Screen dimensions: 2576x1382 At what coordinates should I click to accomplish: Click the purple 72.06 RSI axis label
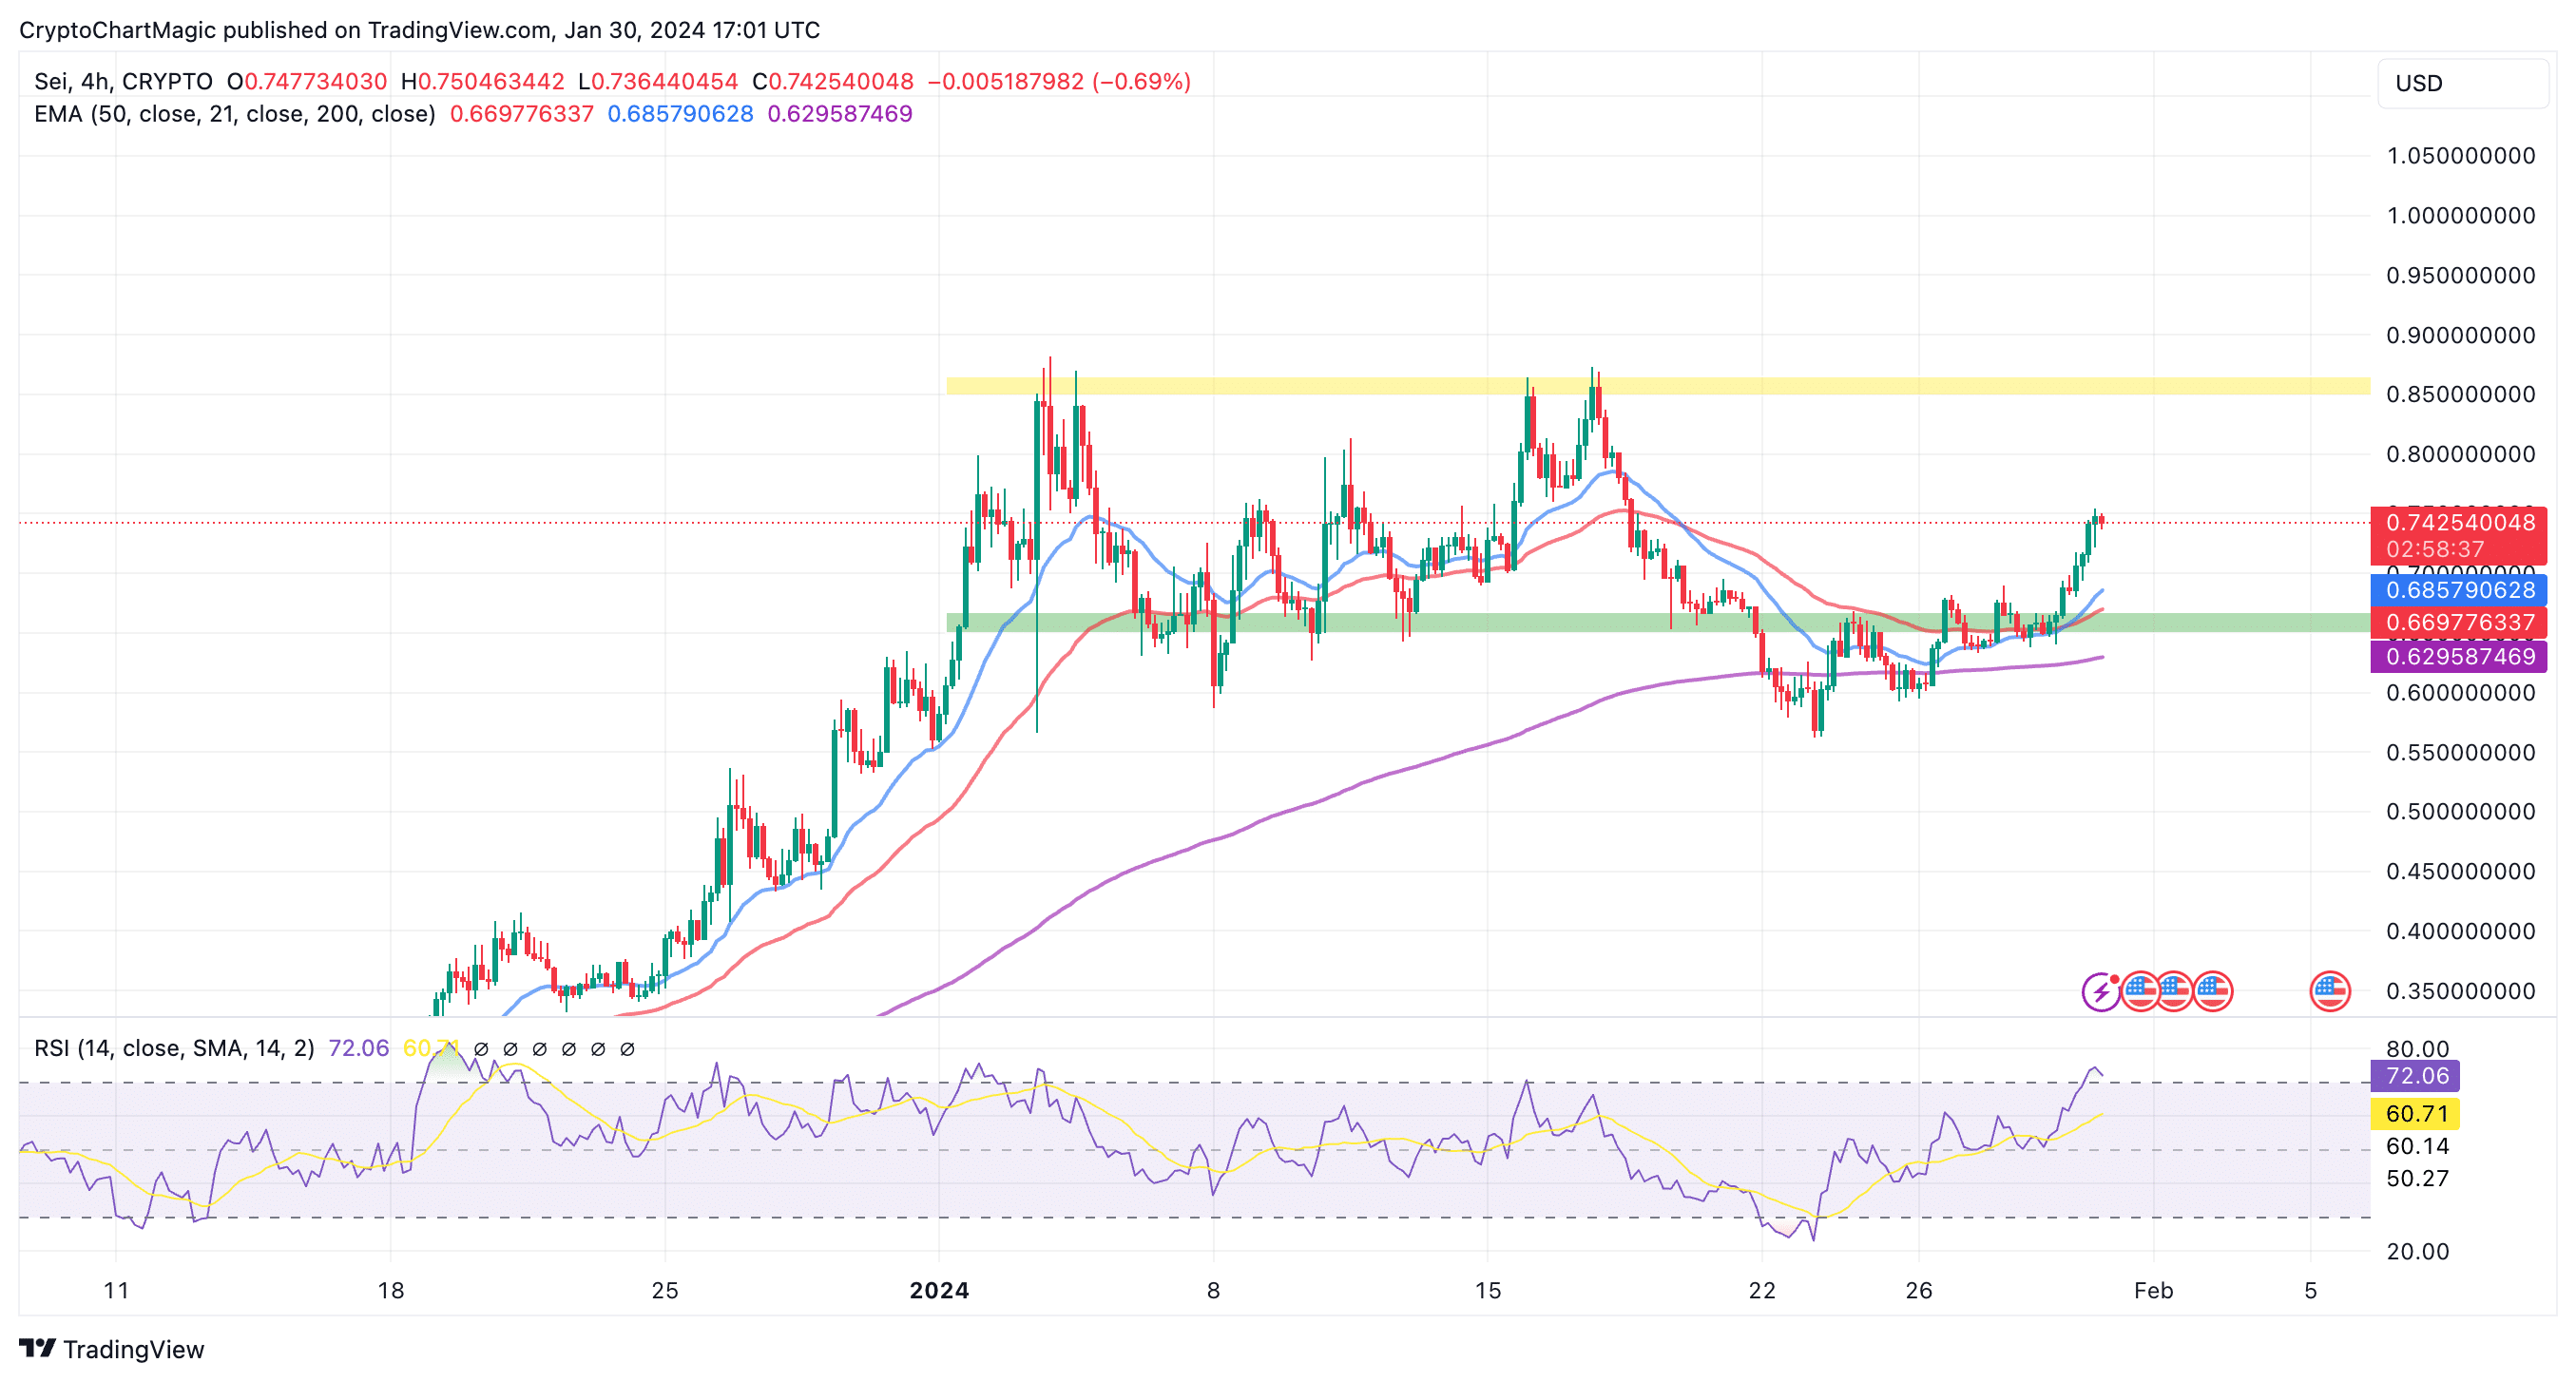click(x=2414, y=1076)
